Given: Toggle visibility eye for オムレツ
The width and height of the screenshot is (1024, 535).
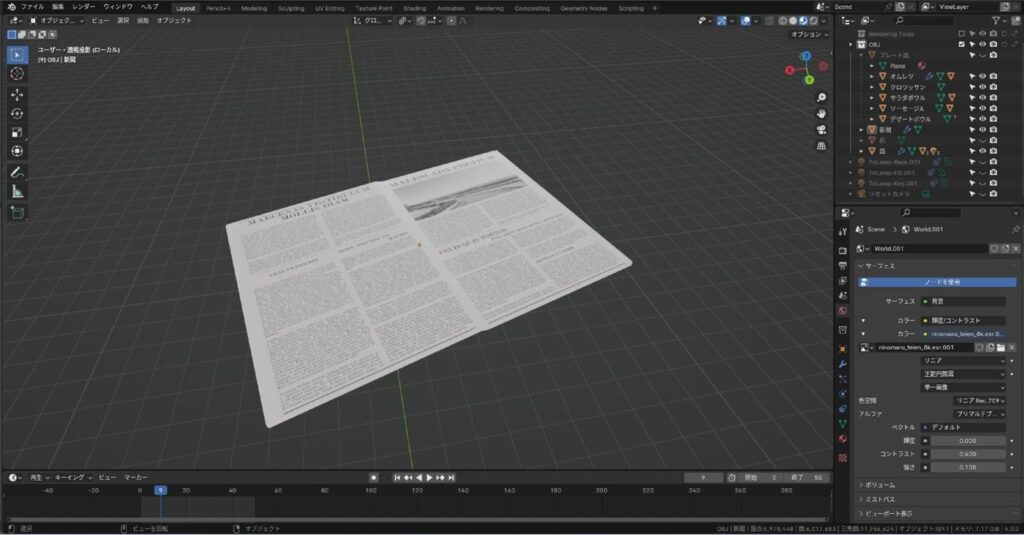Looking at the screenshot, I should pyautogui.click(x=982, y=76).
